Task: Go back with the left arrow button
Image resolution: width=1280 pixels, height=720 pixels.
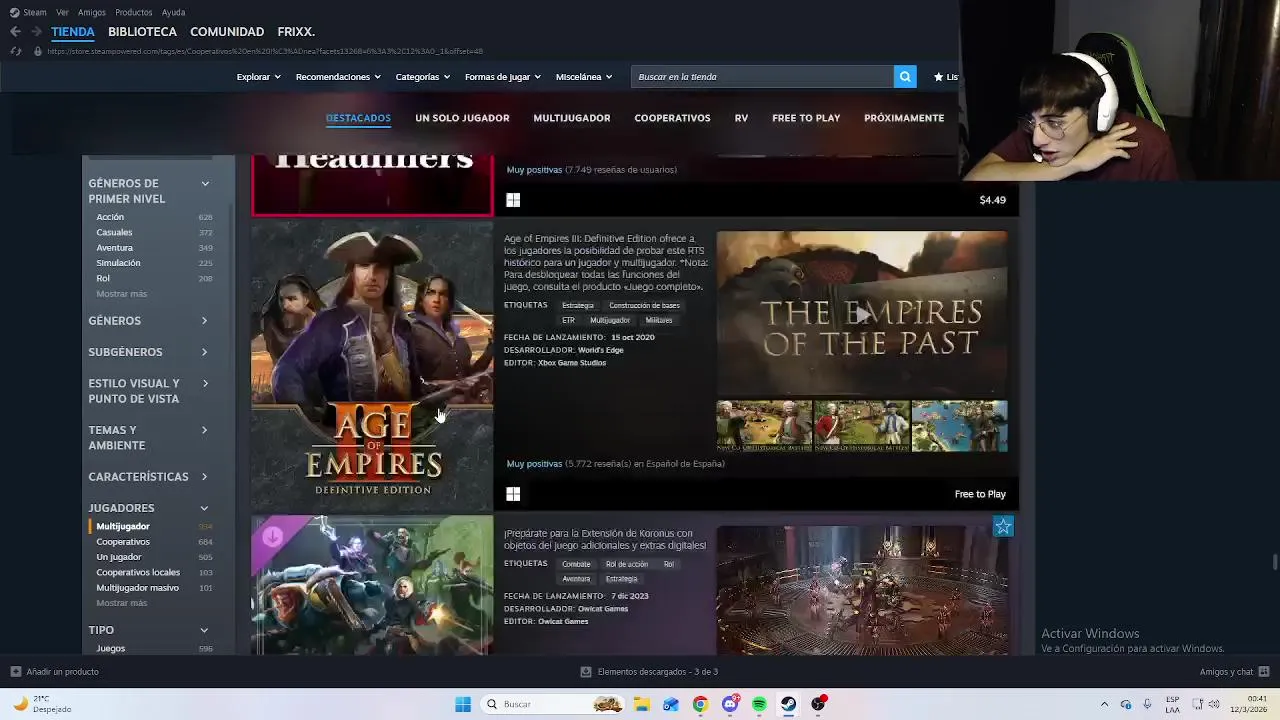Action: [15, 32]
